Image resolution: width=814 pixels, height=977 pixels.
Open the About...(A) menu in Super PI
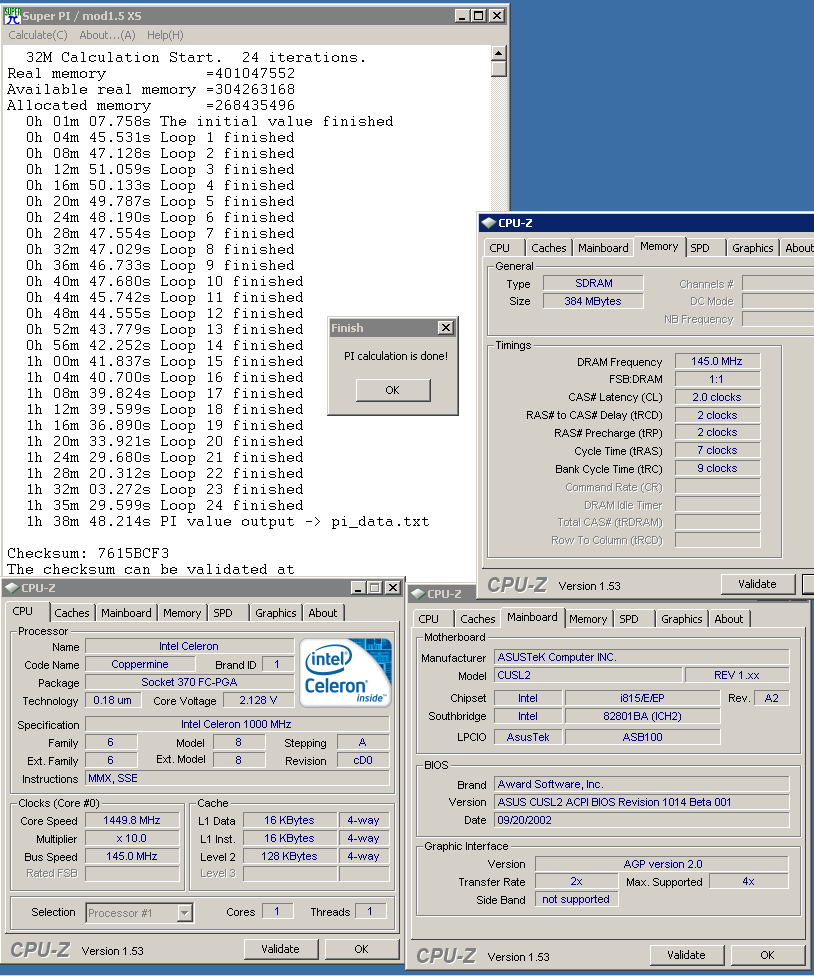pyautogui.click(x=107, y=35)
